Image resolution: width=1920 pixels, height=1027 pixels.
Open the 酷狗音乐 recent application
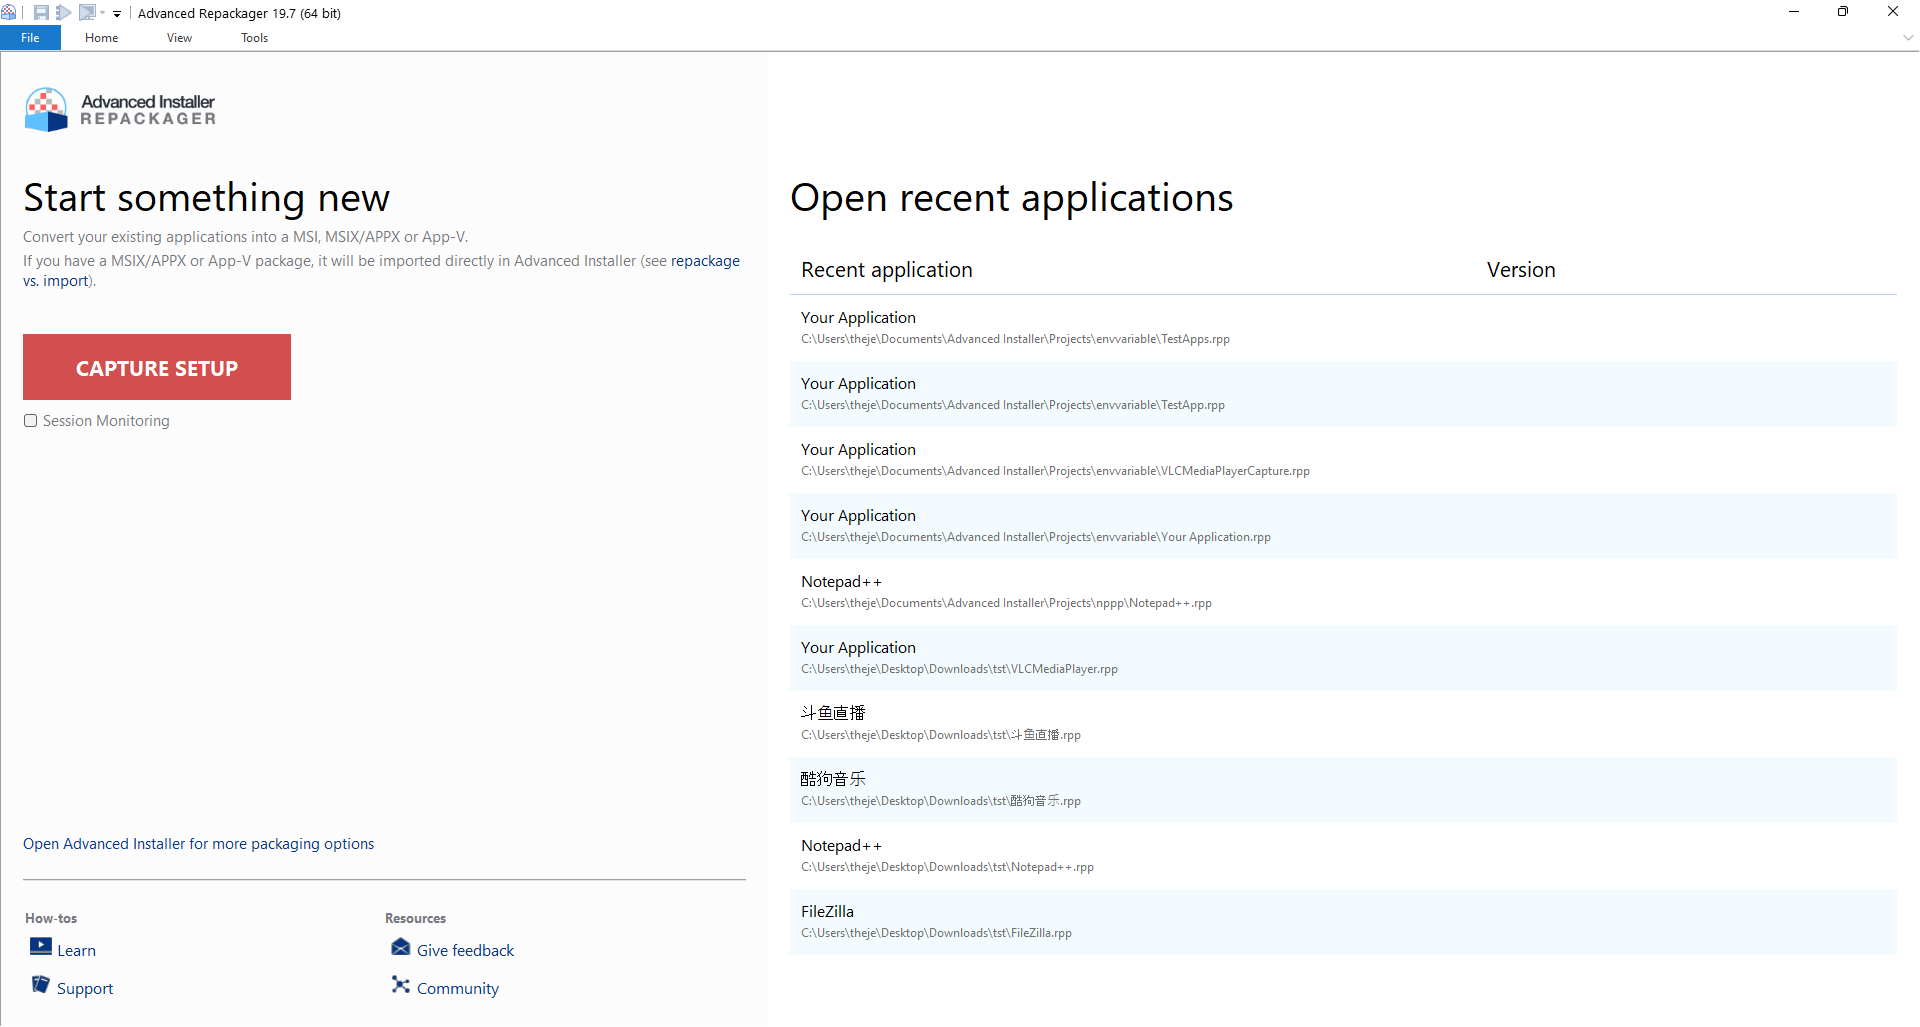[x=1343, y=790]
